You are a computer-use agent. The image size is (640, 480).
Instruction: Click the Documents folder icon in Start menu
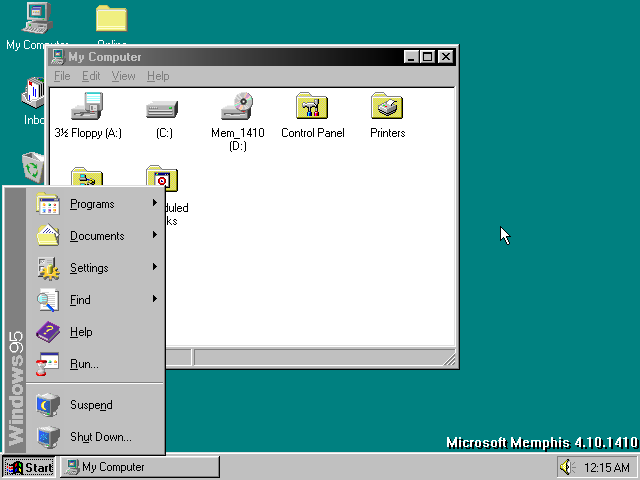pos(48,235)
